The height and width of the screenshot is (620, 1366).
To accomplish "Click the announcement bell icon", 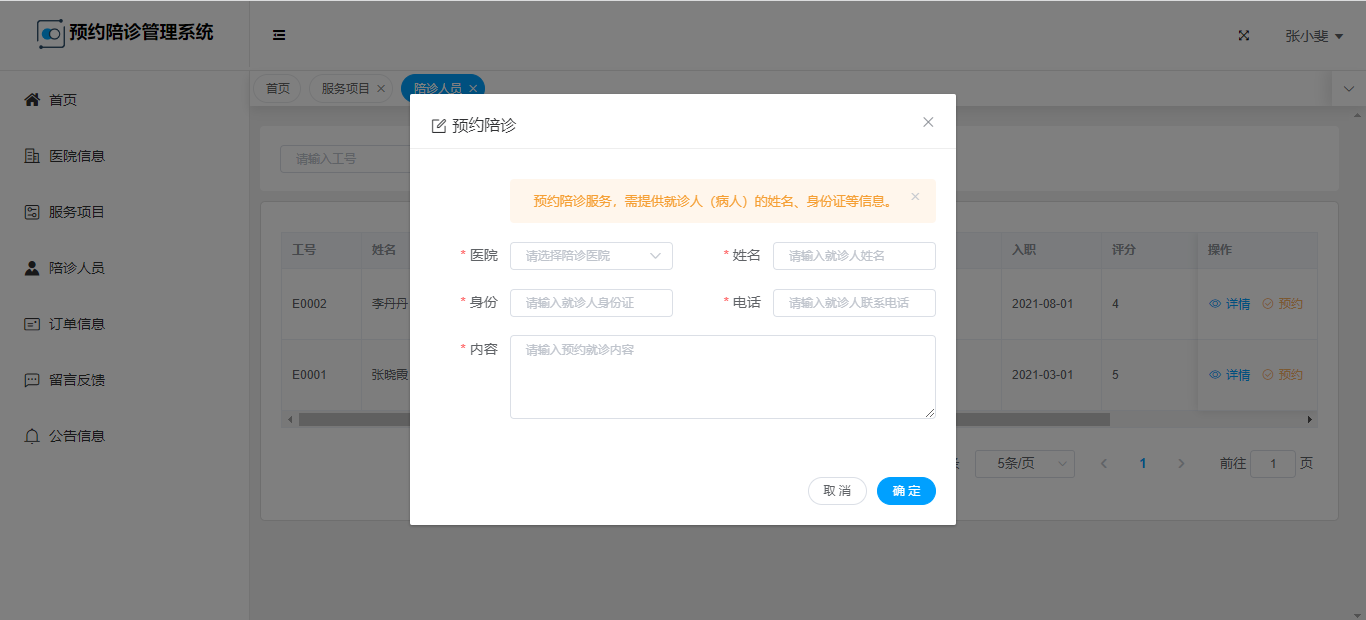I will (32, 436).
